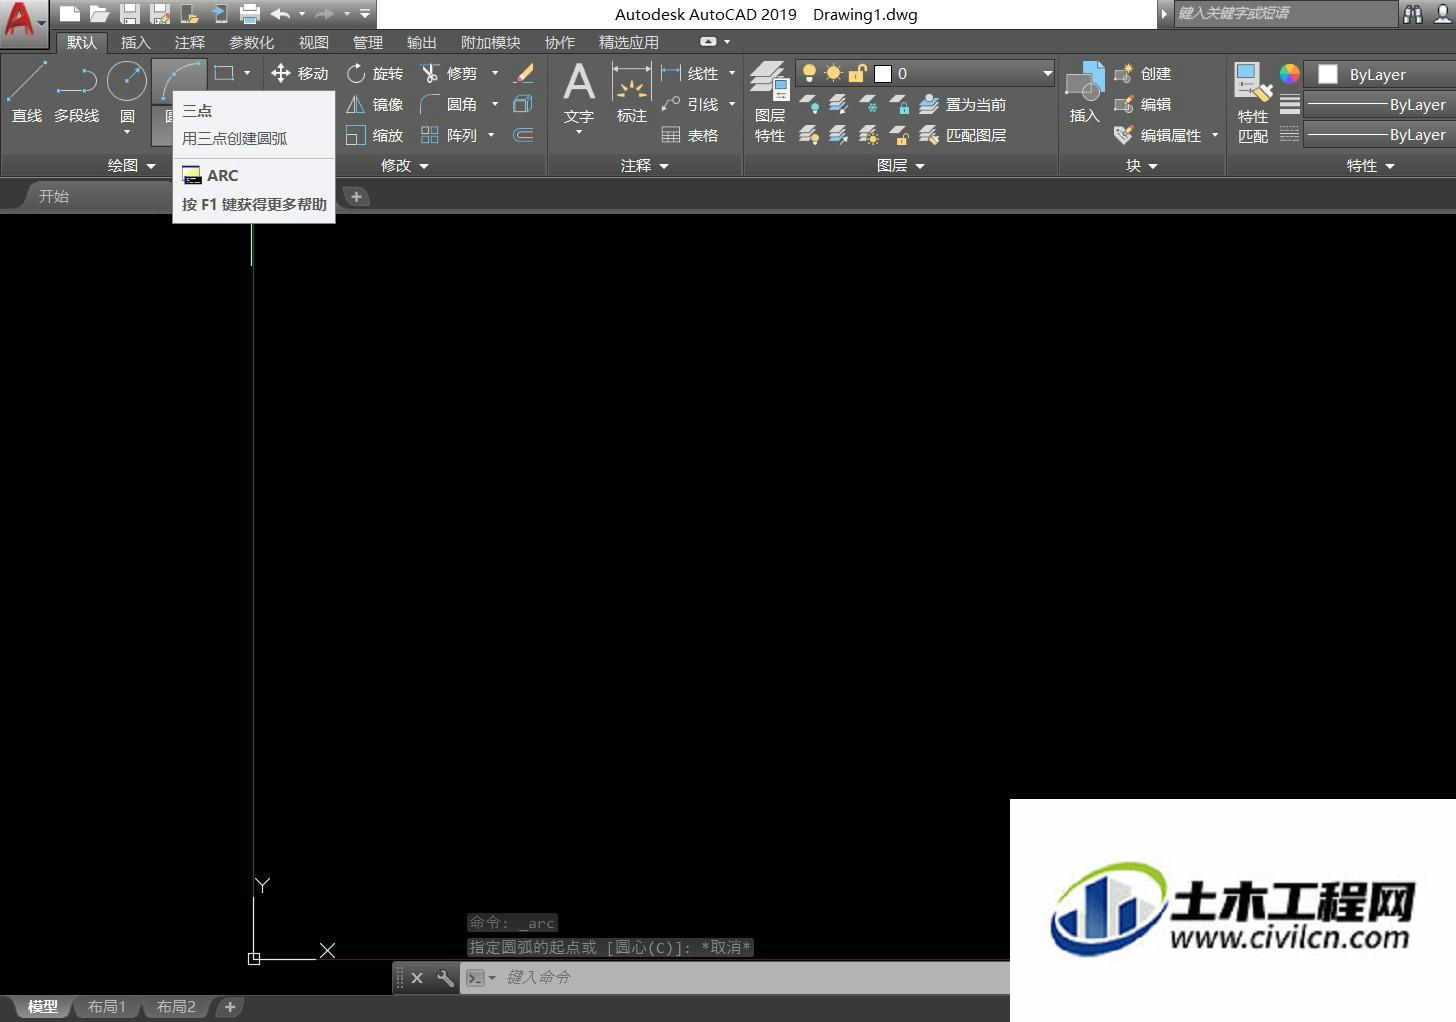This screenshot has height=1022, width=1456.
Task: Switch to the Insert (插入) ribbon tab
Action: pyautogui.click(x=135, y=42)
